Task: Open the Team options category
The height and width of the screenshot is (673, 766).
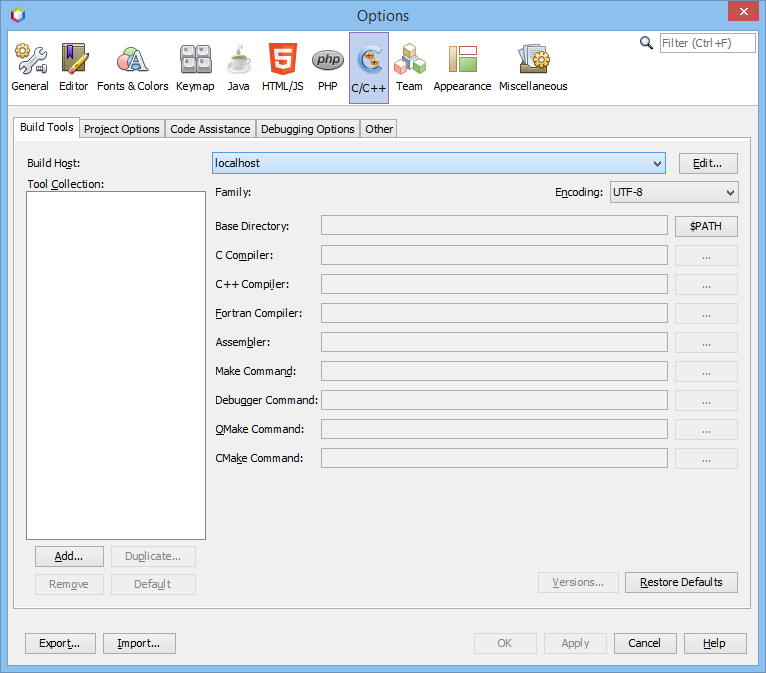Action: pos(409,67)
